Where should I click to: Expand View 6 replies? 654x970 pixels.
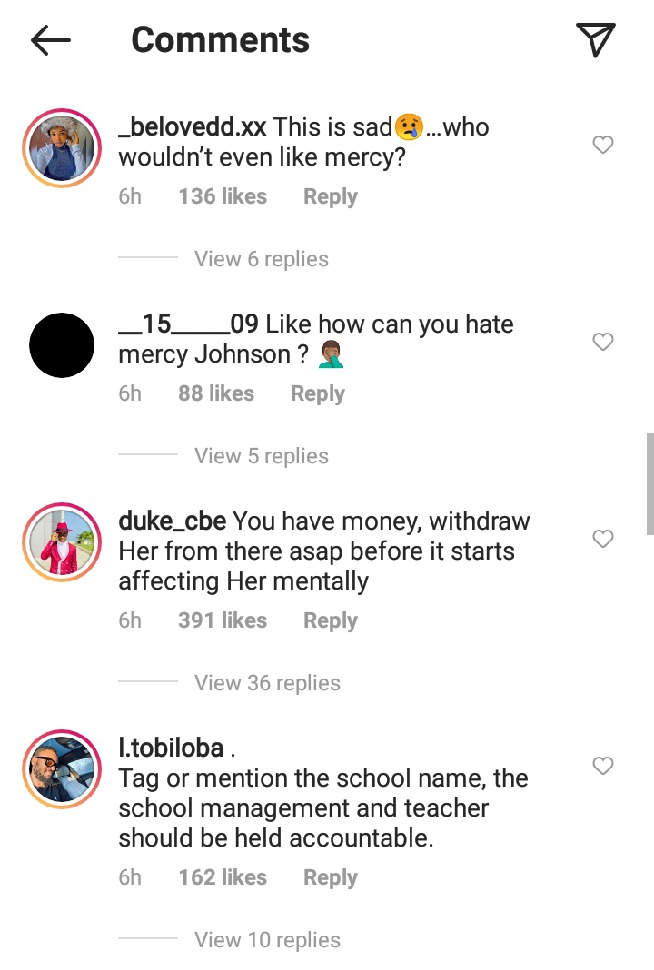[261, 259]
